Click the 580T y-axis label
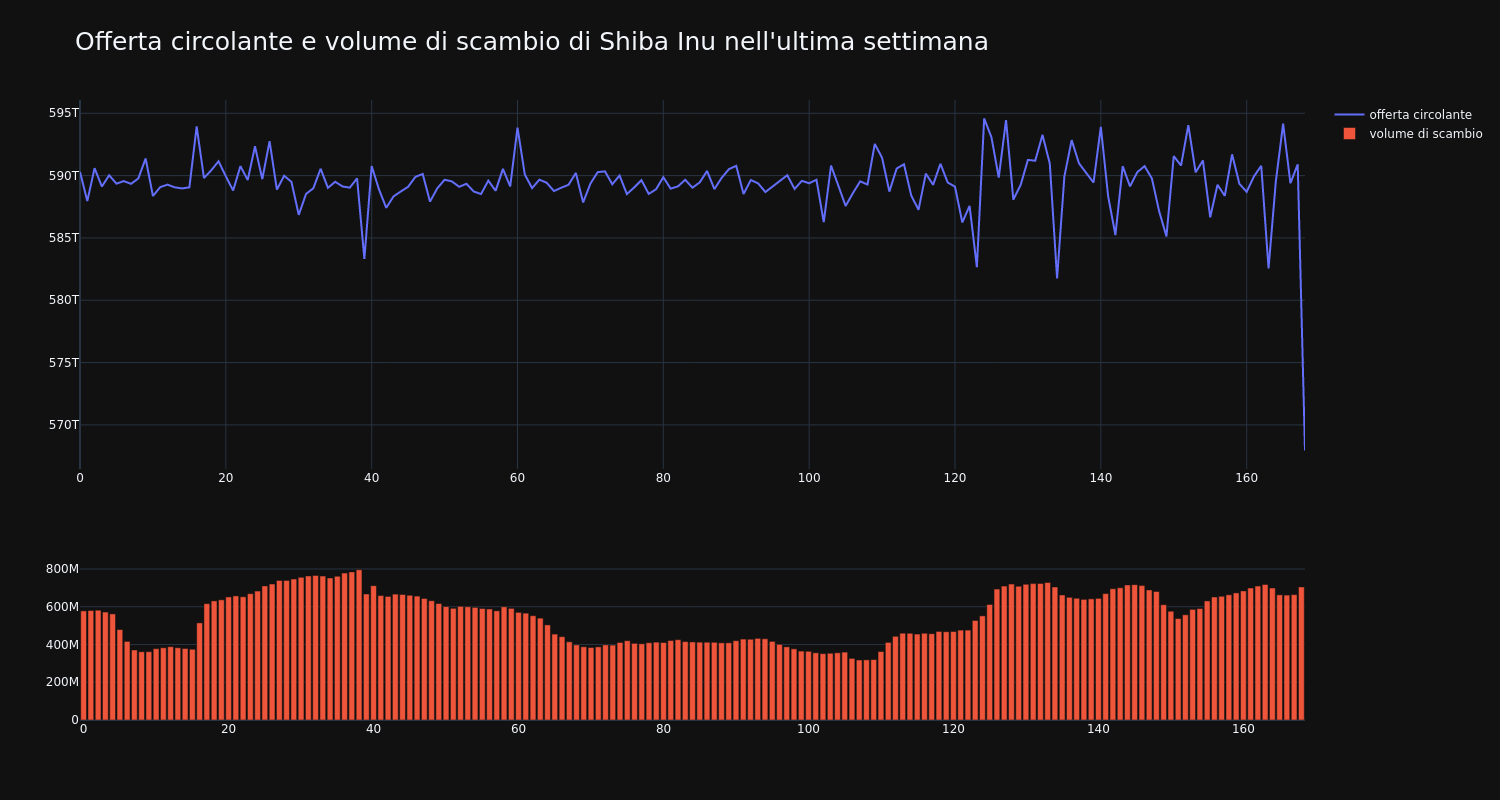Image resolution: width=1500 pixels, height=800 pixels. coord(63,300)
